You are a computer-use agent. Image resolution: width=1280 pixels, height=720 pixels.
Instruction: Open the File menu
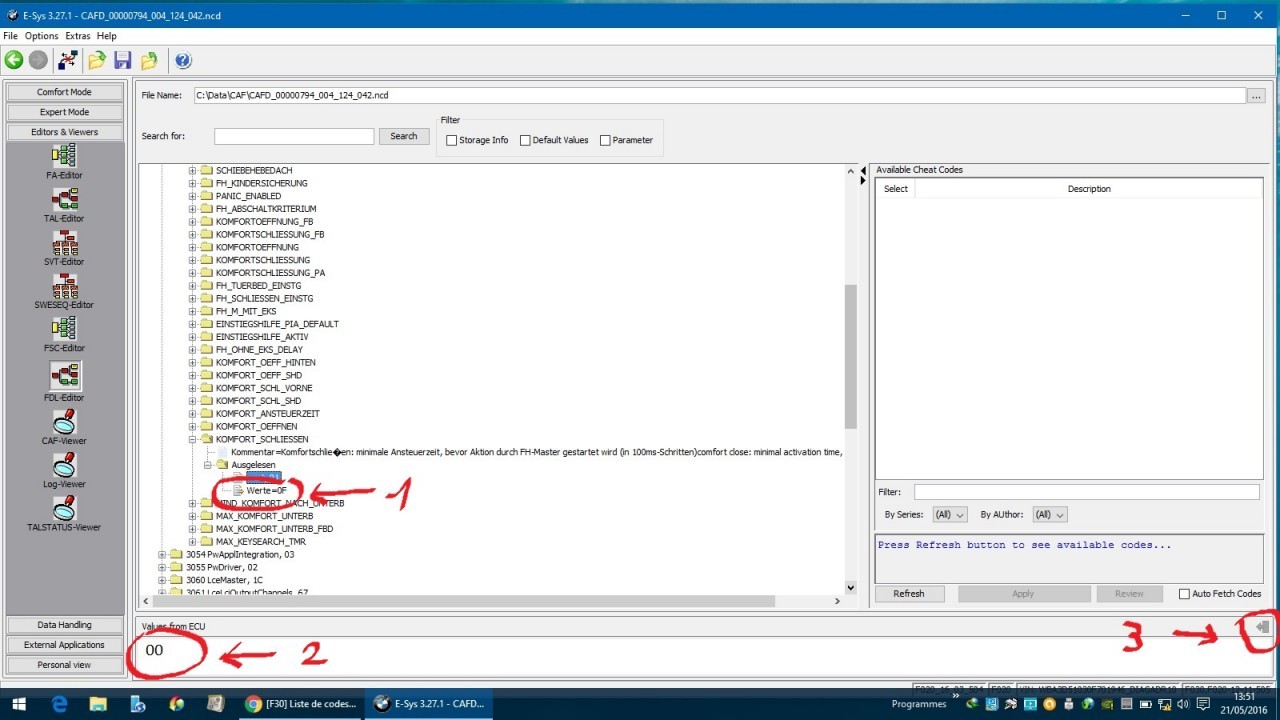tap(11, 36)
